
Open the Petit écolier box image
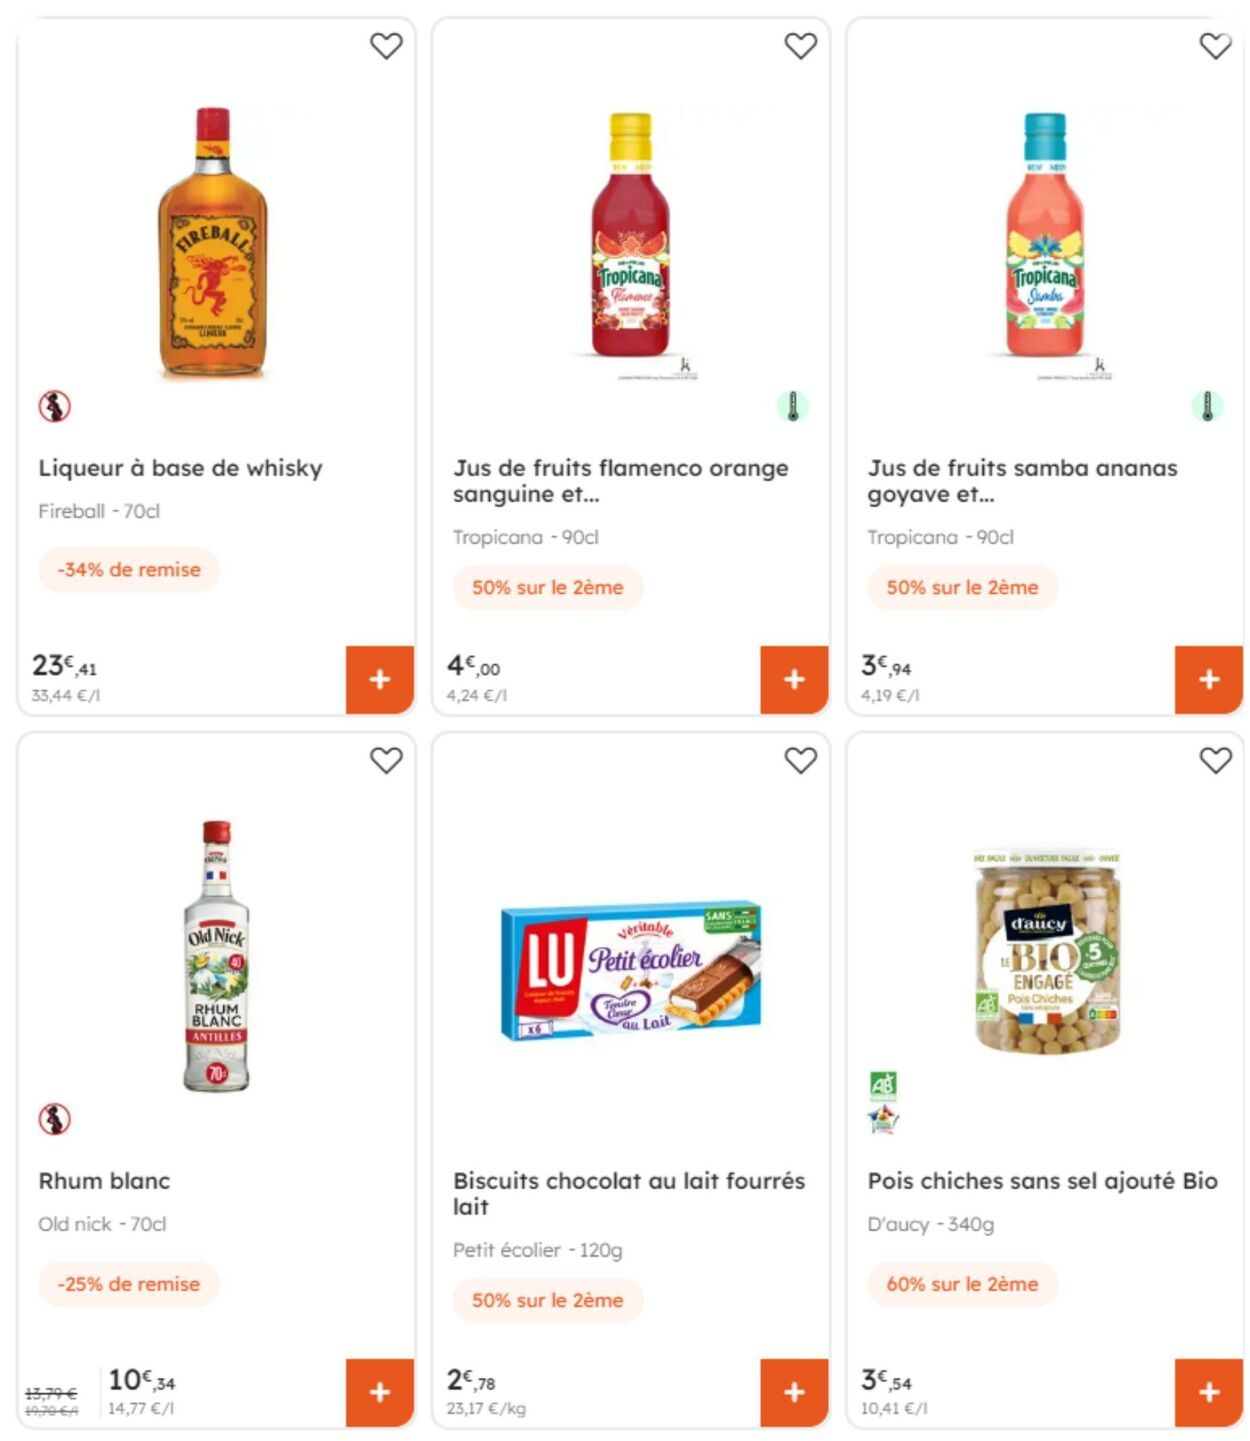click(x=631, y=970)
